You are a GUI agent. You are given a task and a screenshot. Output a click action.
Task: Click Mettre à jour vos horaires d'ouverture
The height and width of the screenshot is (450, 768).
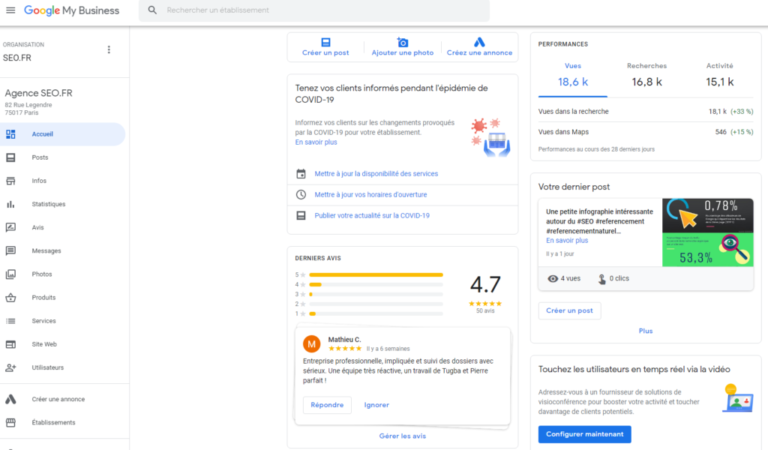pyautogui.click(x=371, y=195)
